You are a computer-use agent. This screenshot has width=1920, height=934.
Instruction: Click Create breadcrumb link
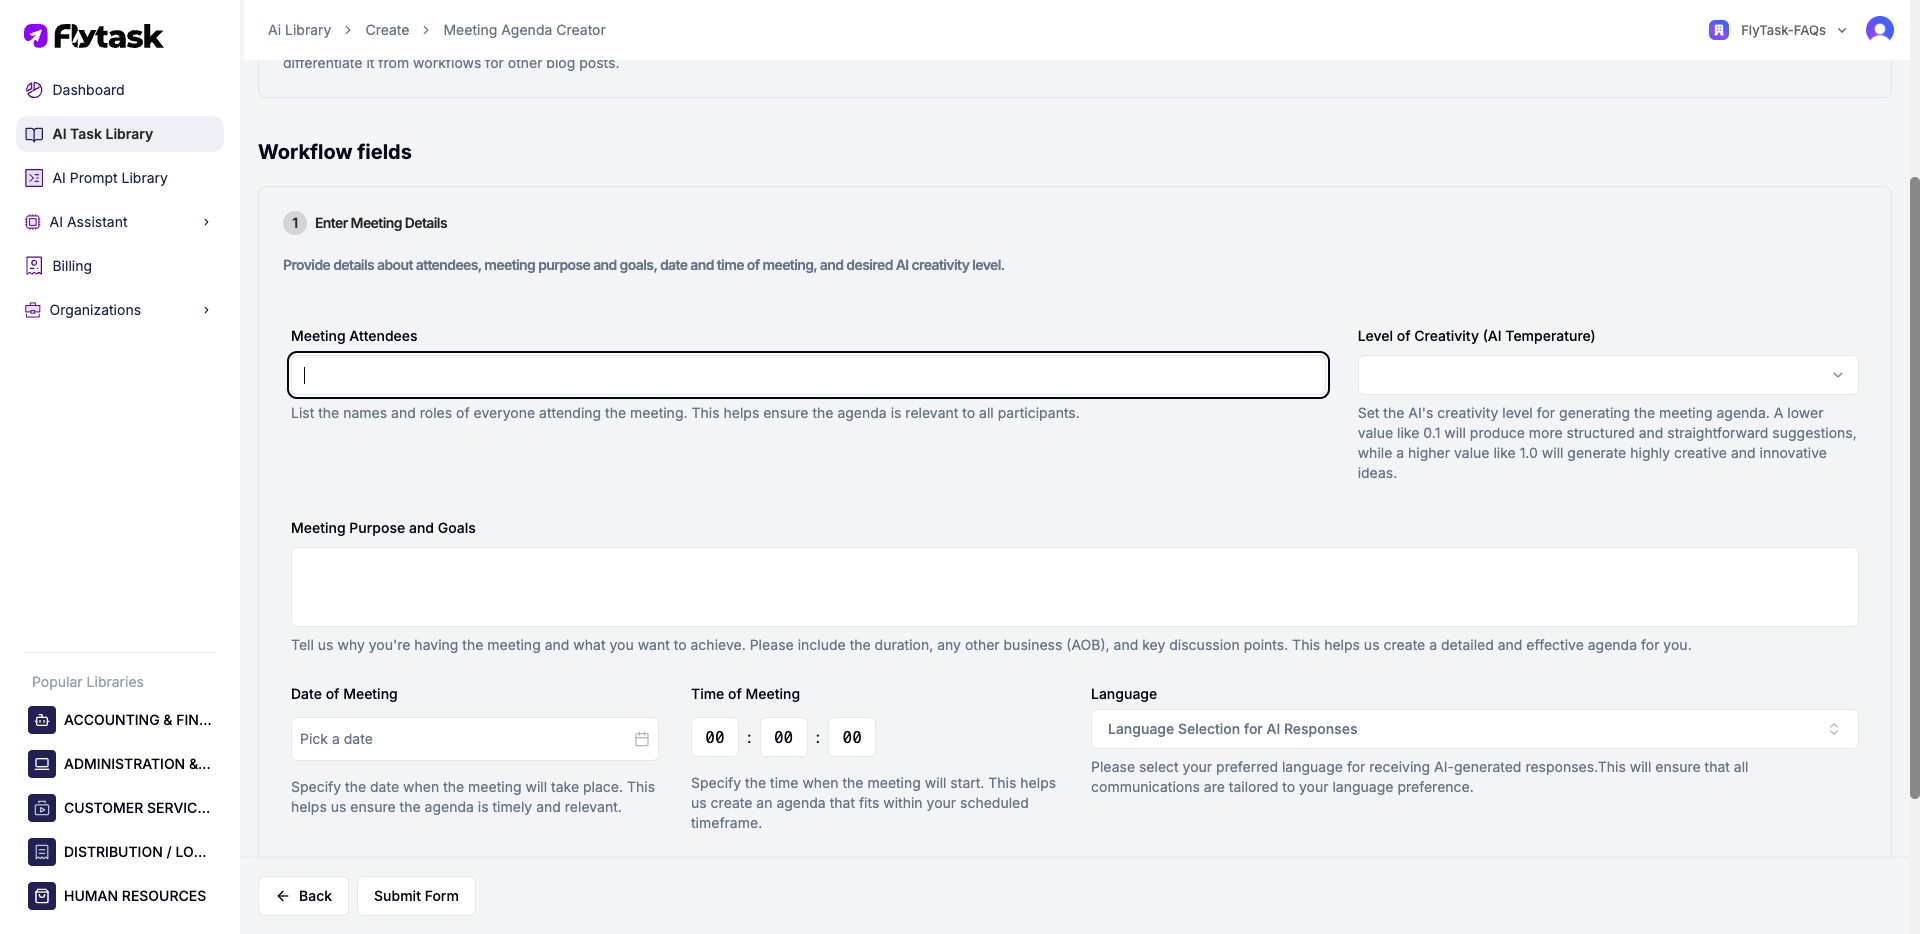(387, 30)
